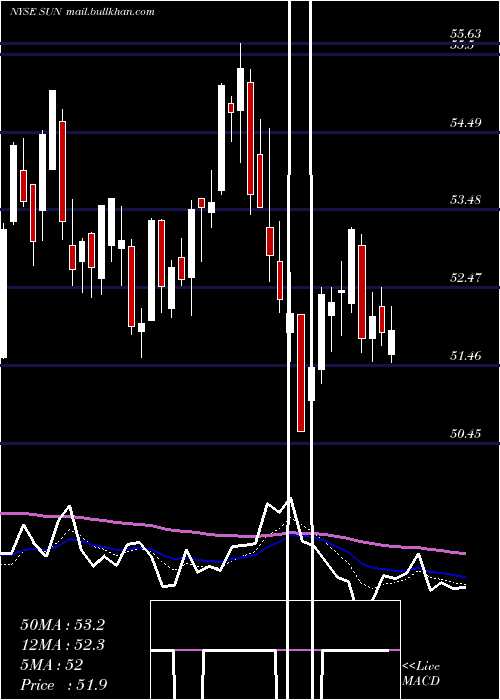Screen dimensions: 500x700
Task: Click the 12MA : 52.3 readout
Action: pos(62,645)
